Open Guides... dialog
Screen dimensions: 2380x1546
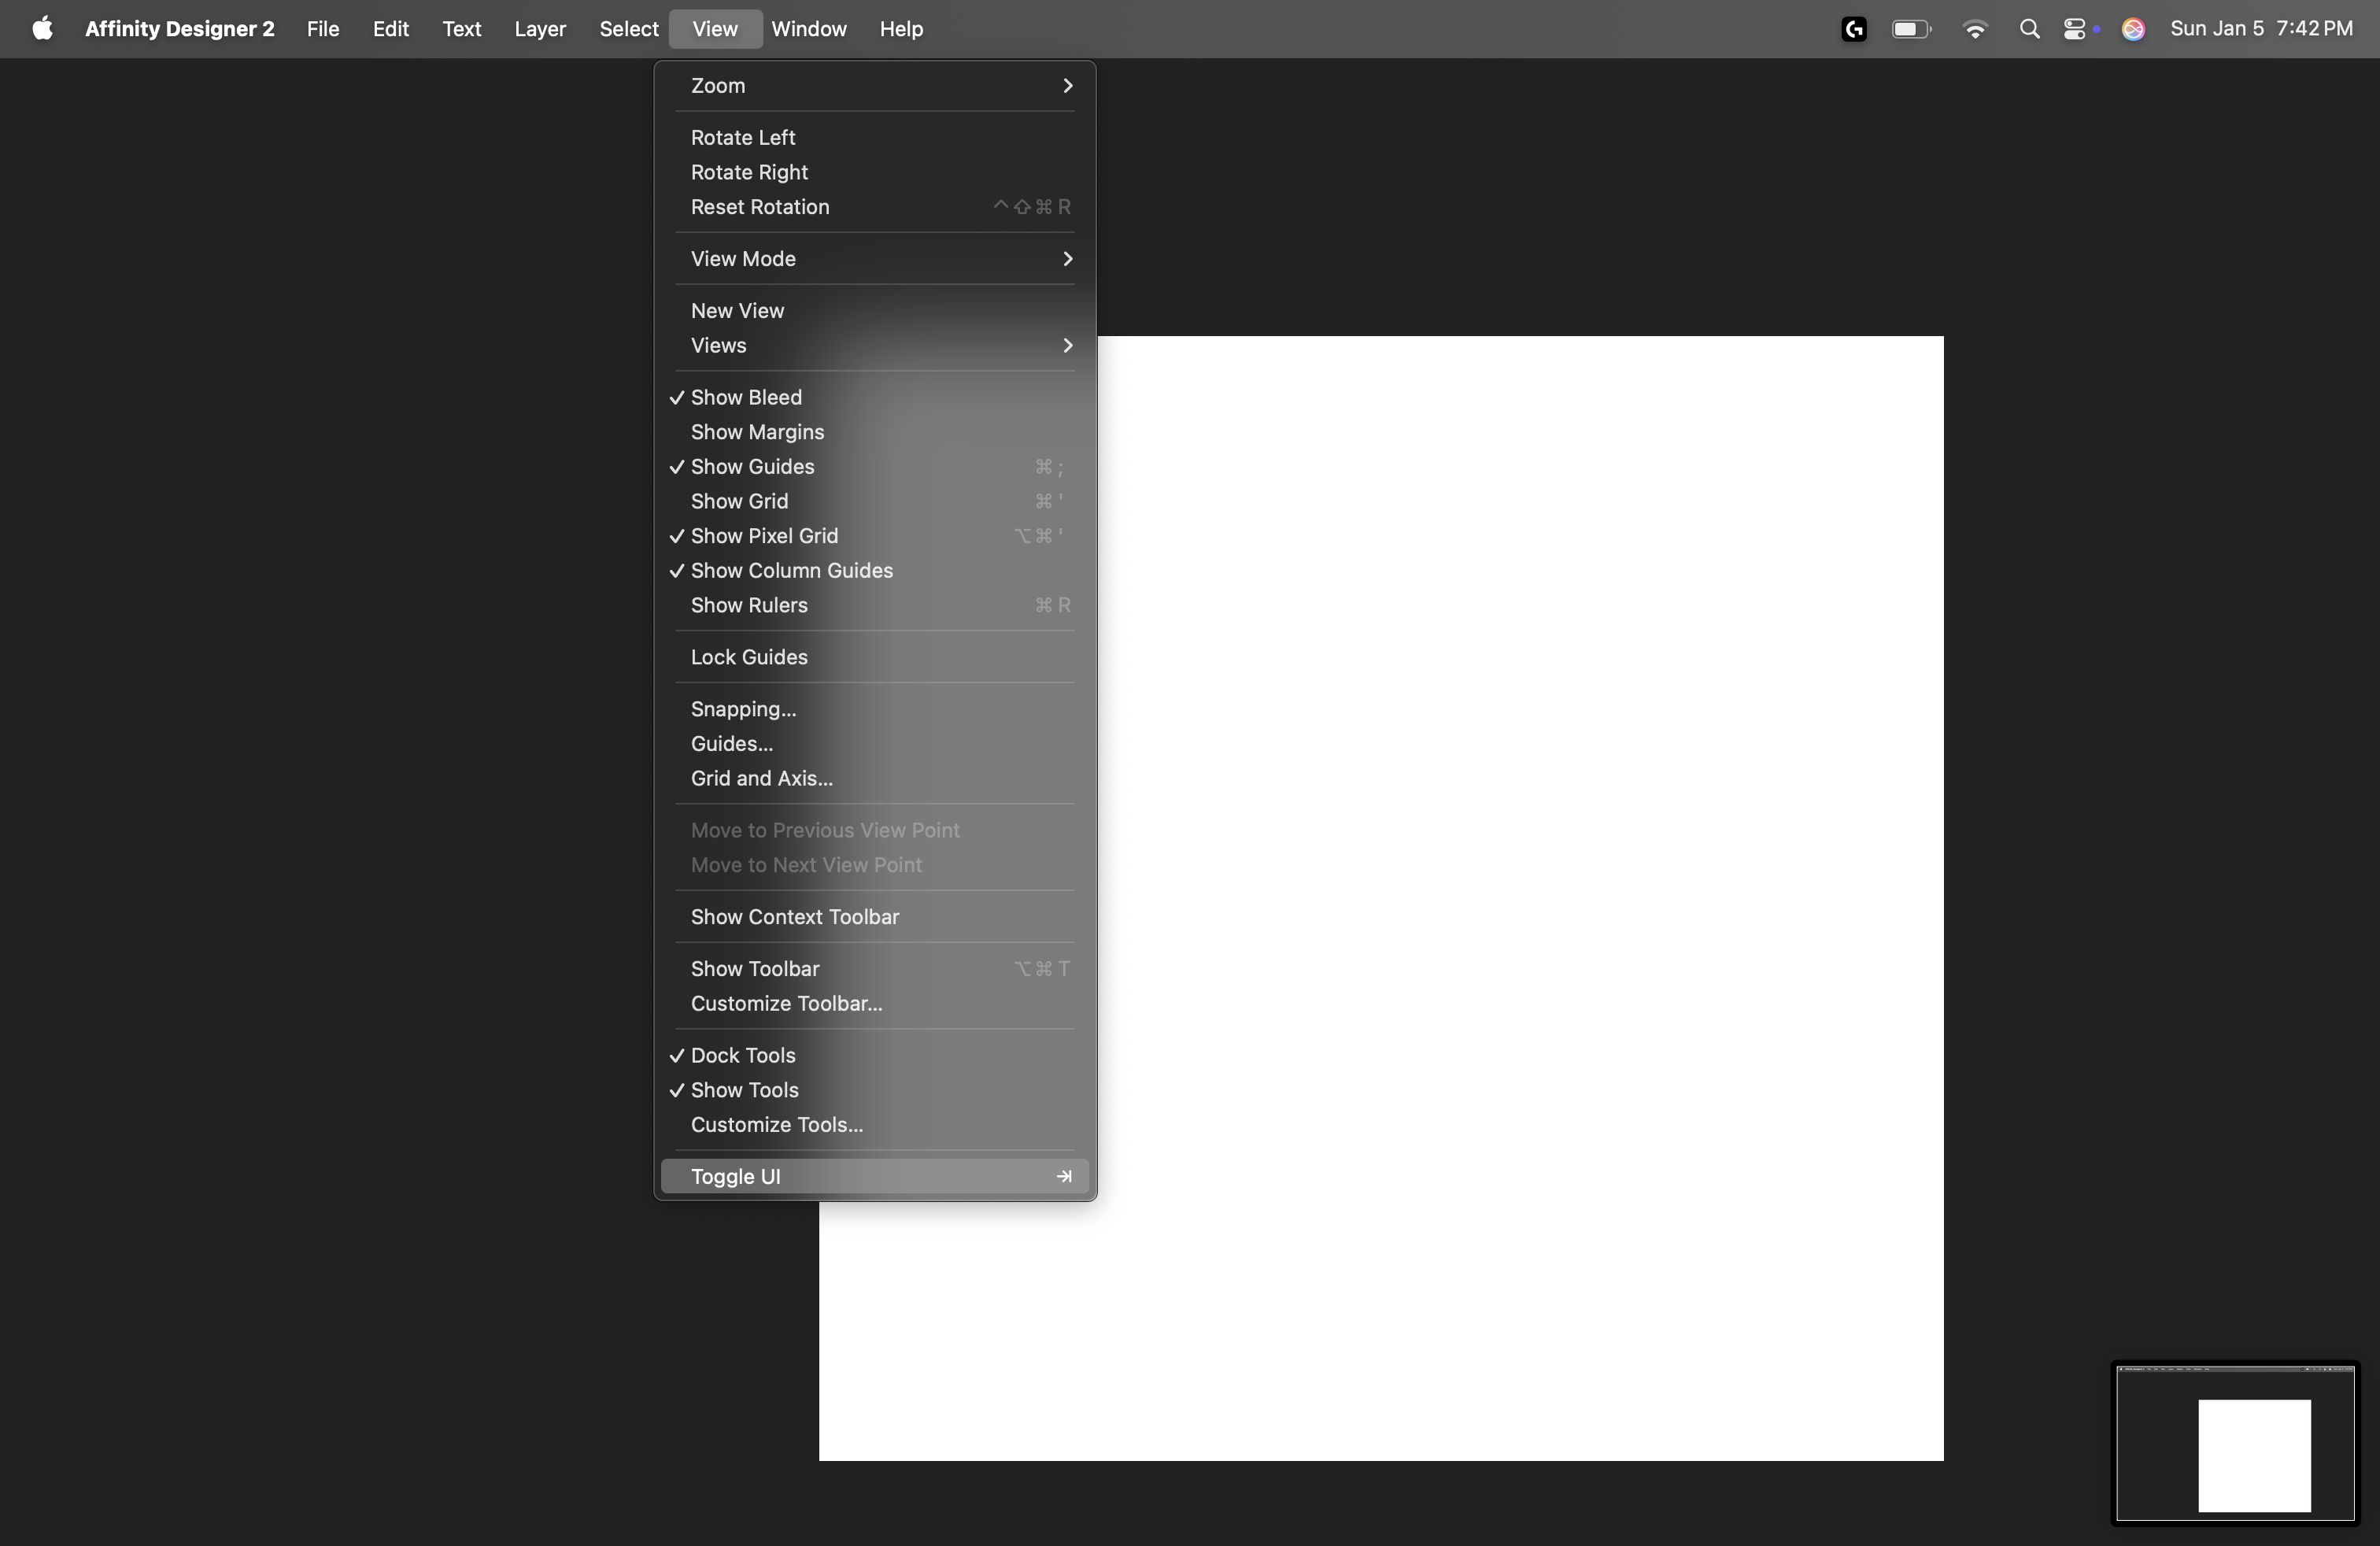click(x=875, y=744)
